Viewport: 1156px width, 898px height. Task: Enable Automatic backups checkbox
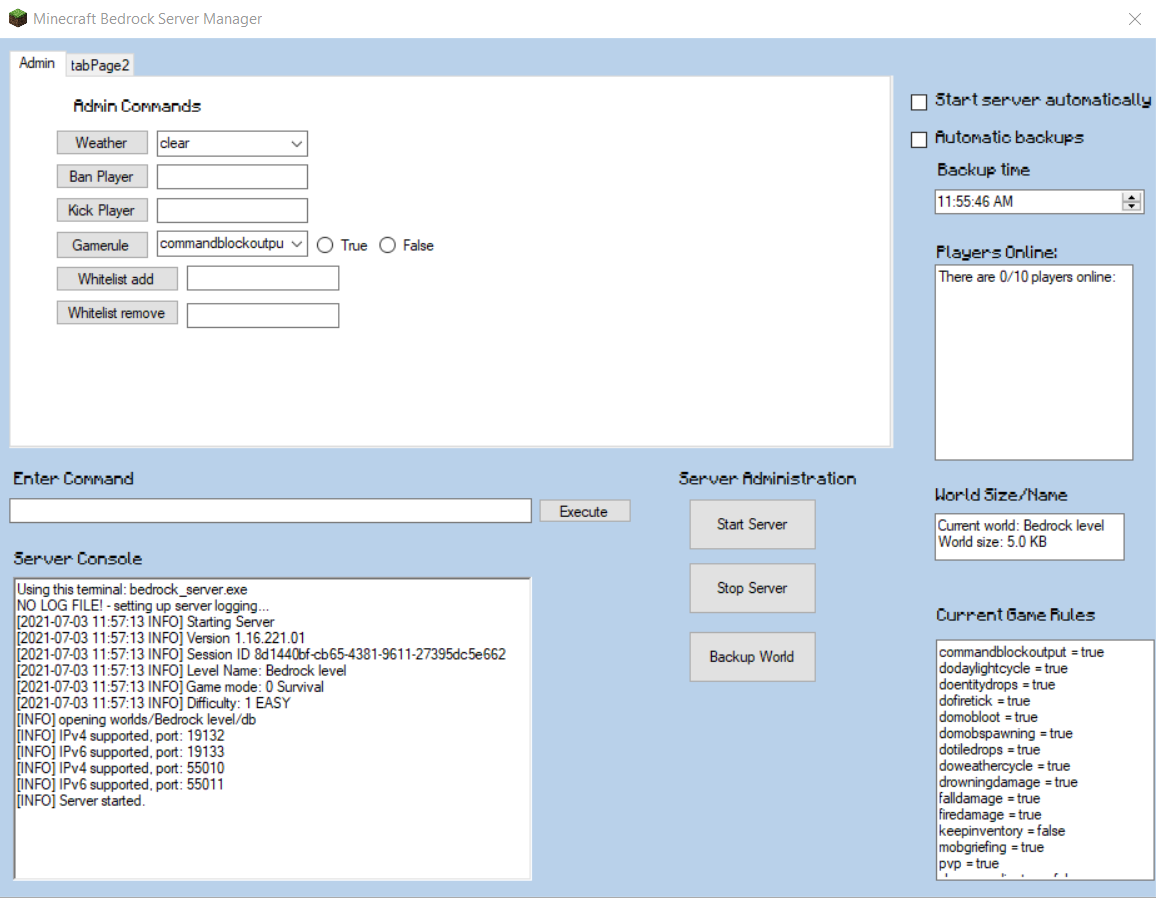pos(919,139)
